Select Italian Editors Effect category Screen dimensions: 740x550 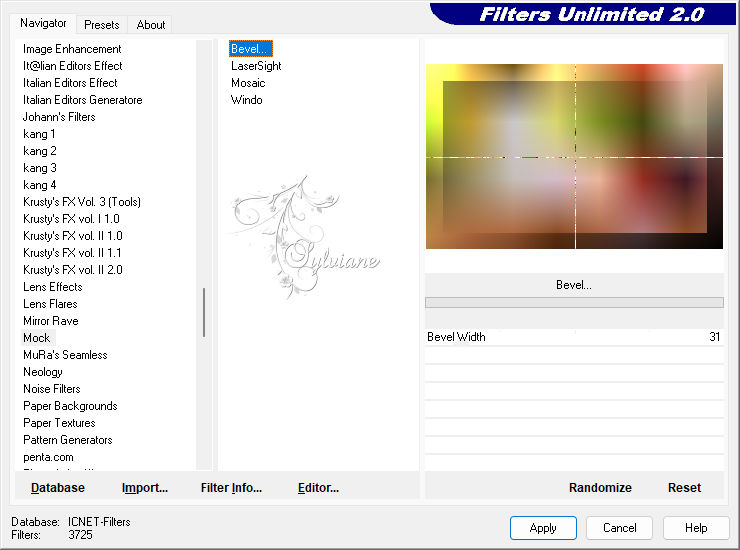tap(70, 83)
